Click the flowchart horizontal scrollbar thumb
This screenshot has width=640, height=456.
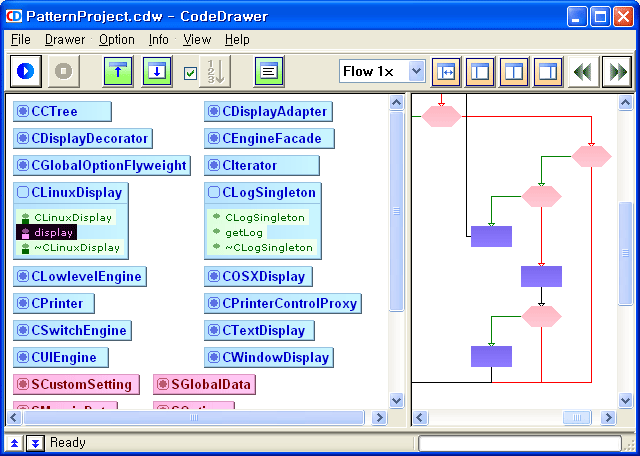(x=576, y=417)
